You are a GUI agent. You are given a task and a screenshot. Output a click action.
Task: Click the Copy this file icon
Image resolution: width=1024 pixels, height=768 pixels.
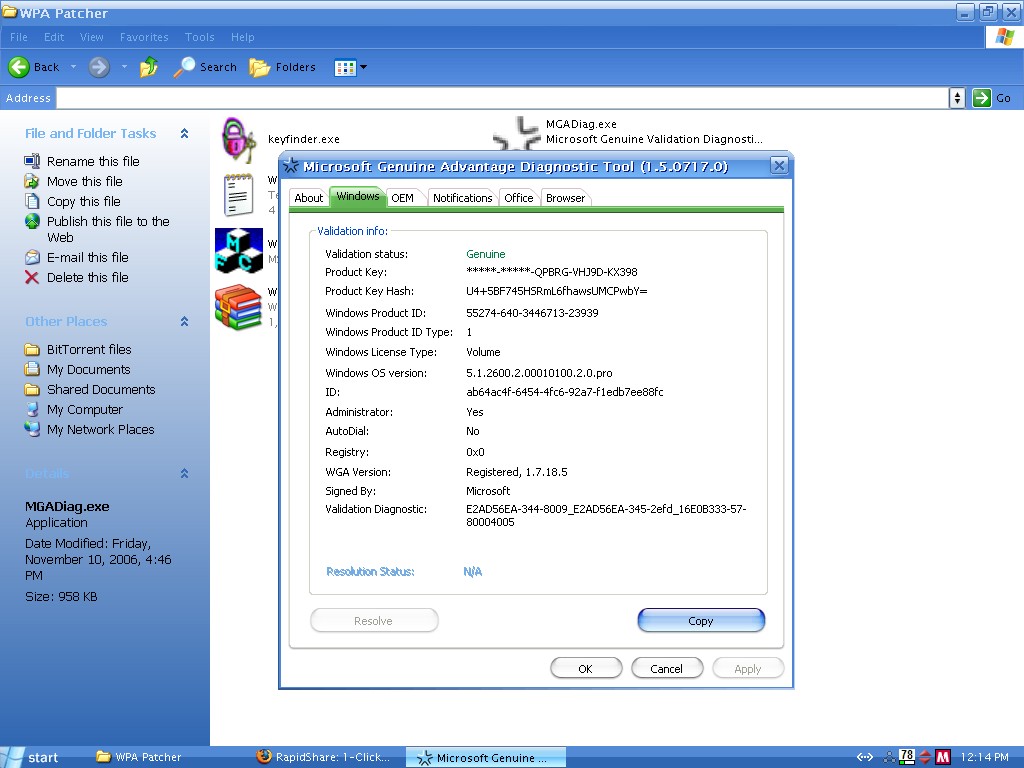(x=32, y=201)
